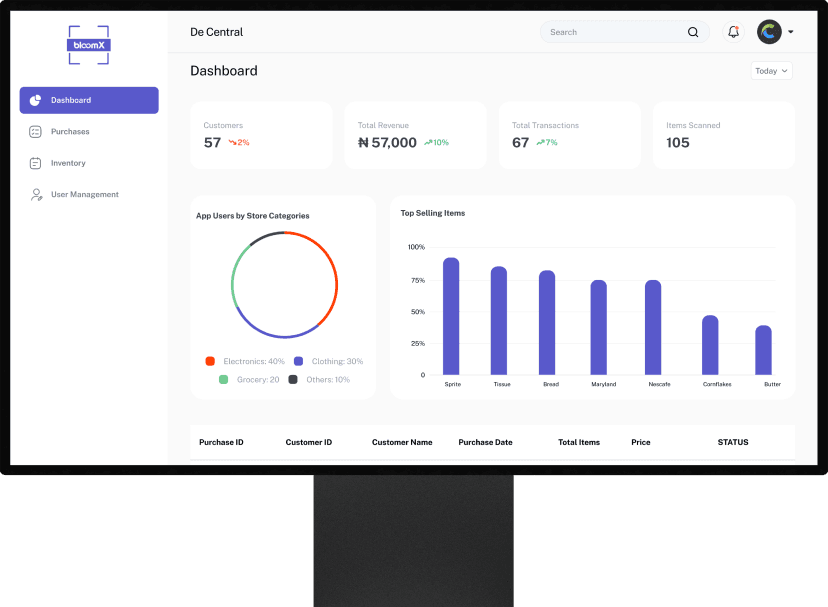
Task: Click the user profile avatar
Action: [769, 32]
